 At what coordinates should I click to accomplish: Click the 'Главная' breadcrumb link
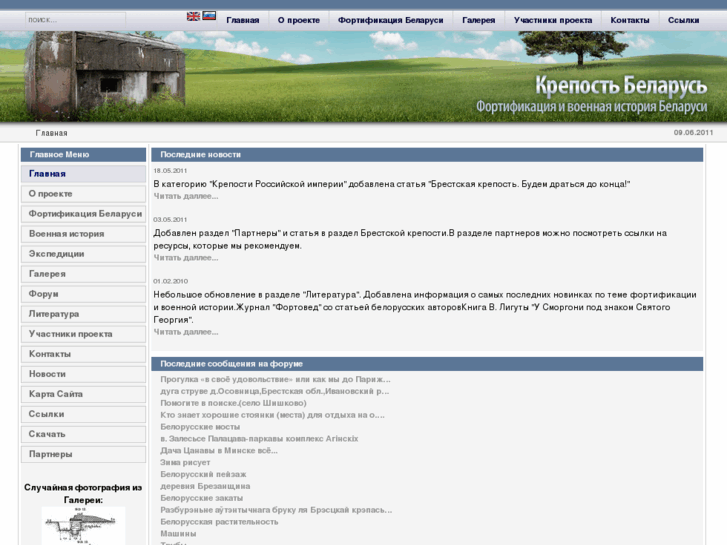pos(51,133)
